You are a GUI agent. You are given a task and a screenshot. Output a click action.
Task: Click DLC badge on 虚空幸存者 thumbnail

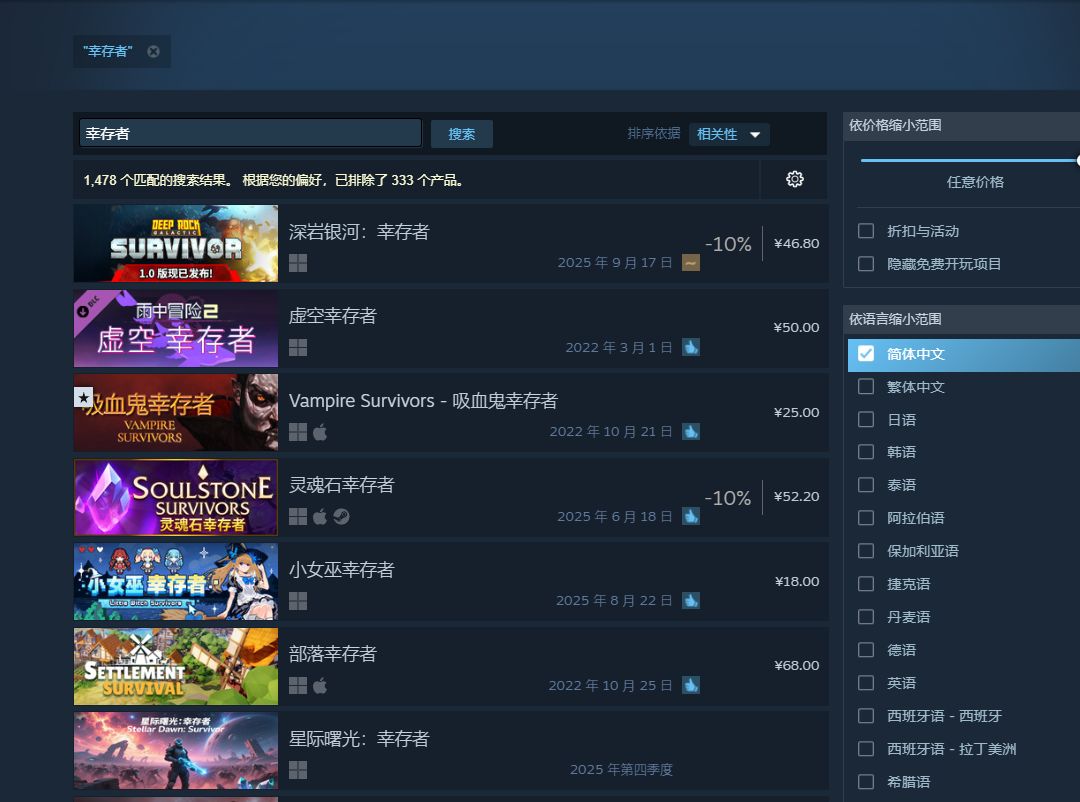90,306
